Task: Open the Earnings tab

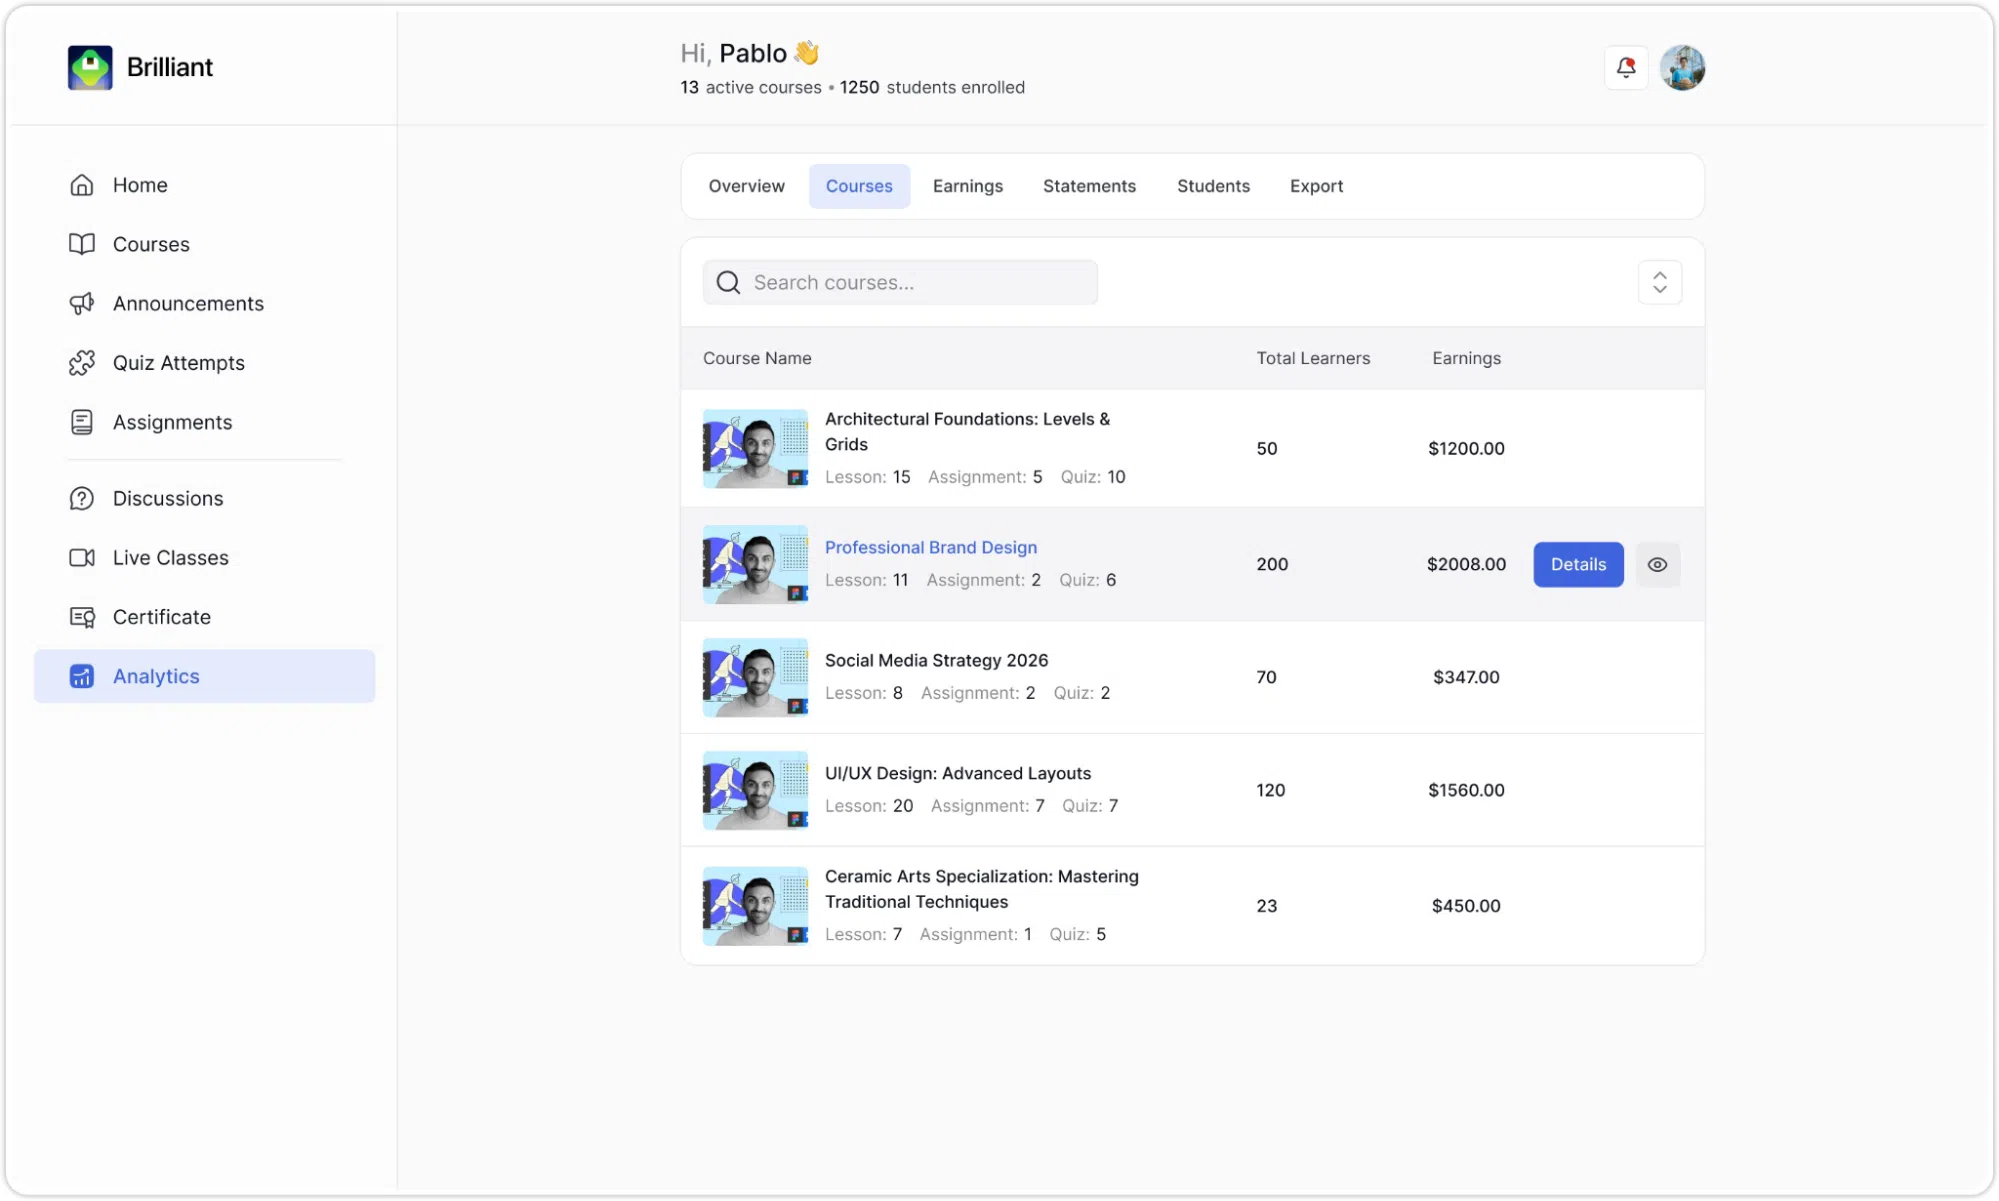Action: (967, 186)
